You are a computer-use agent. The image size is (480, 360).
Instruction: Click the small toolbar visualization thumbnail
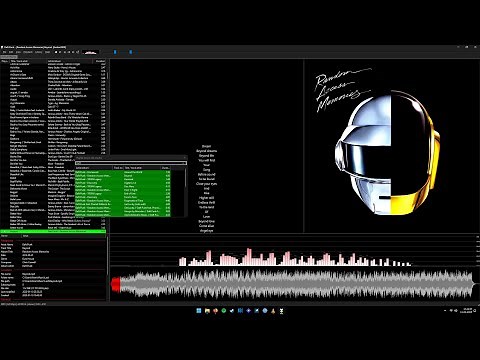pos(90,52)
